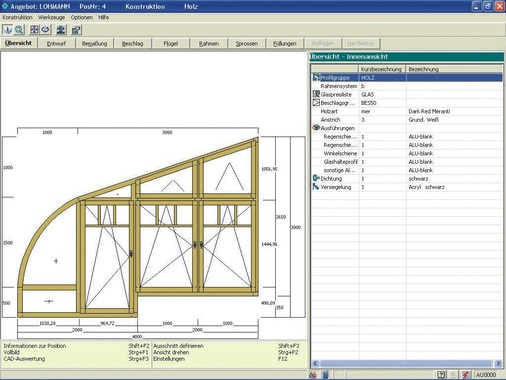This screenshot has height=380, width=506.
Task: Click the horizontal scrollbar left arrow
Action: pyautogui.click(x=315, y=363)
